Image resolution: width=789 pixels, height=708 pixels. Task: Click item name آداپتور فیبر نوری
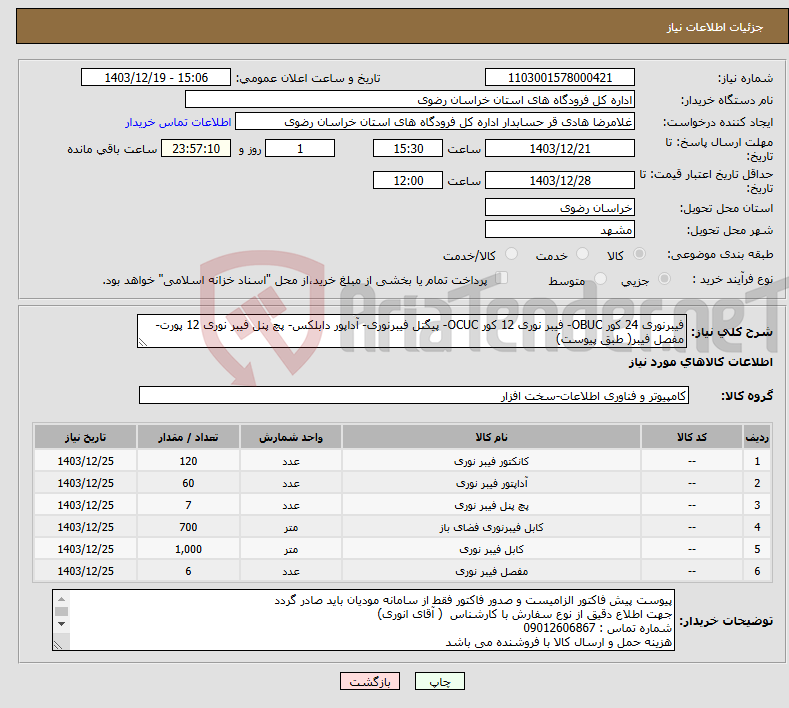(491, 483)
